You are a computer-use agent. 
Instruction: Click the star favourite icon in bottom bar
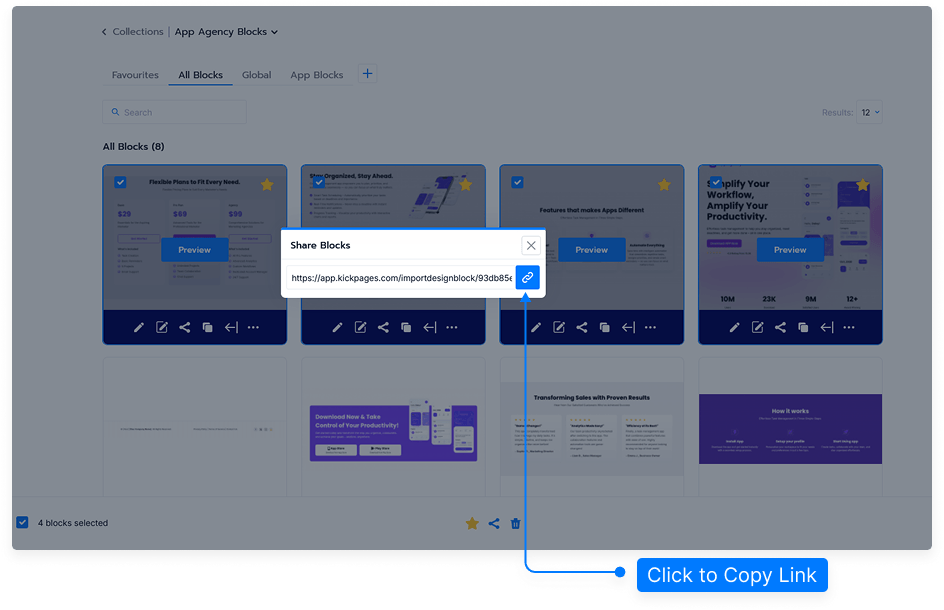point(472,523)
